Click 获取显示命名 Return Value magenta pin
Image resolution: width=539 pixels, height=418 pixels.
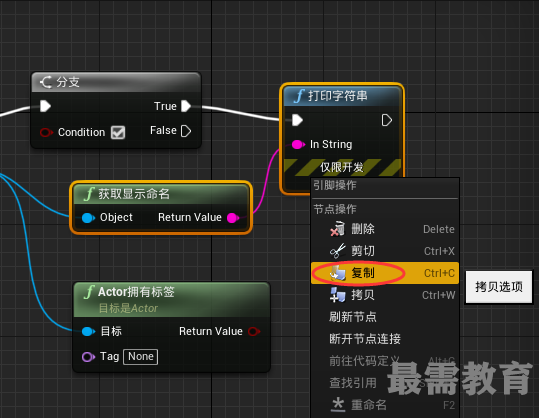click(233, 218)
